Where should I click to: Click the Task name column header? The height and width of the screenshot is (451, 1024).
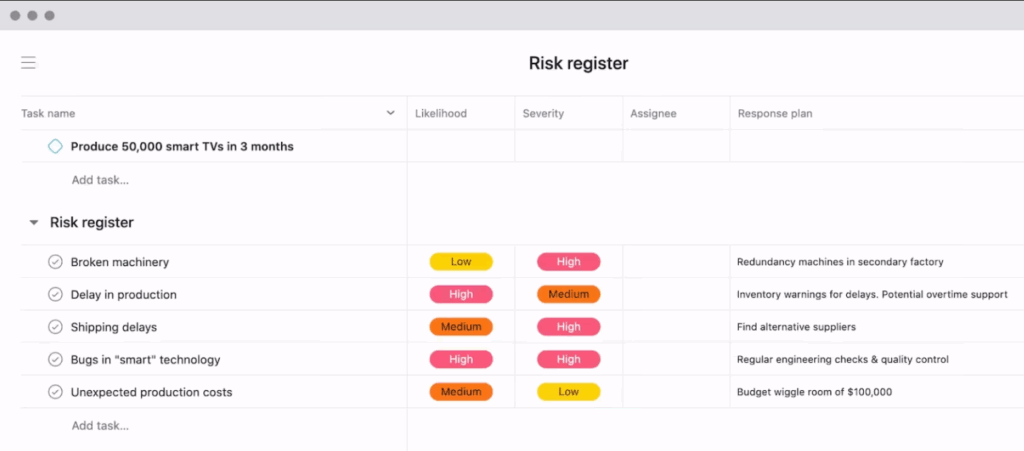pos(48,114)
